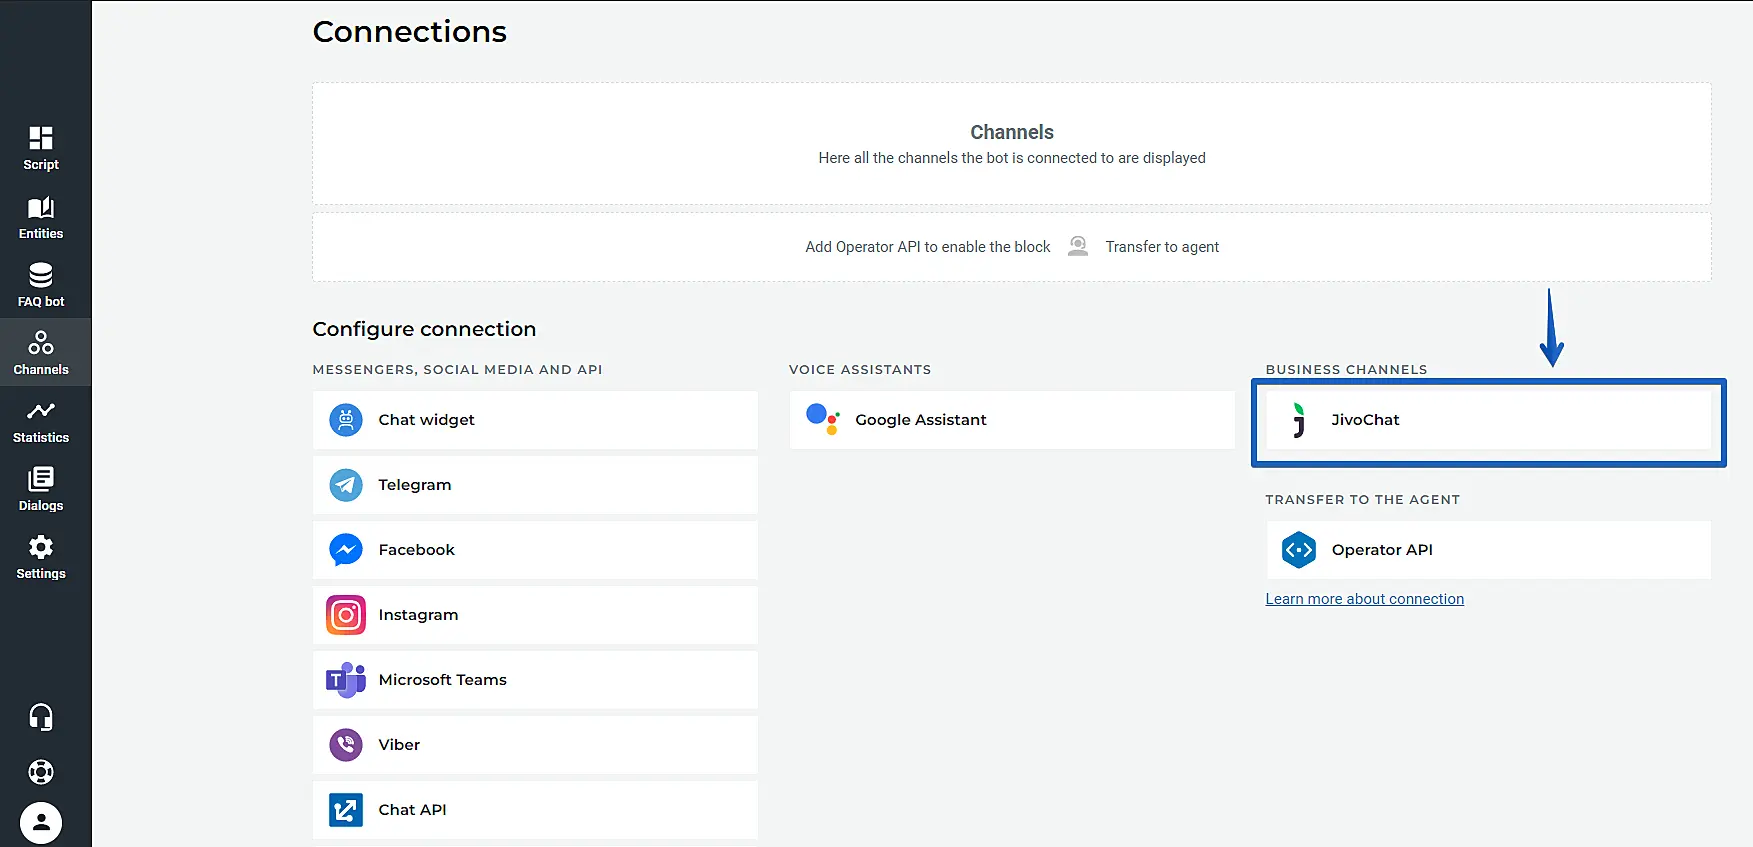Select the Chat API connection
Viewport: 1753px width, 847px height.
click(x=535, y=810)
